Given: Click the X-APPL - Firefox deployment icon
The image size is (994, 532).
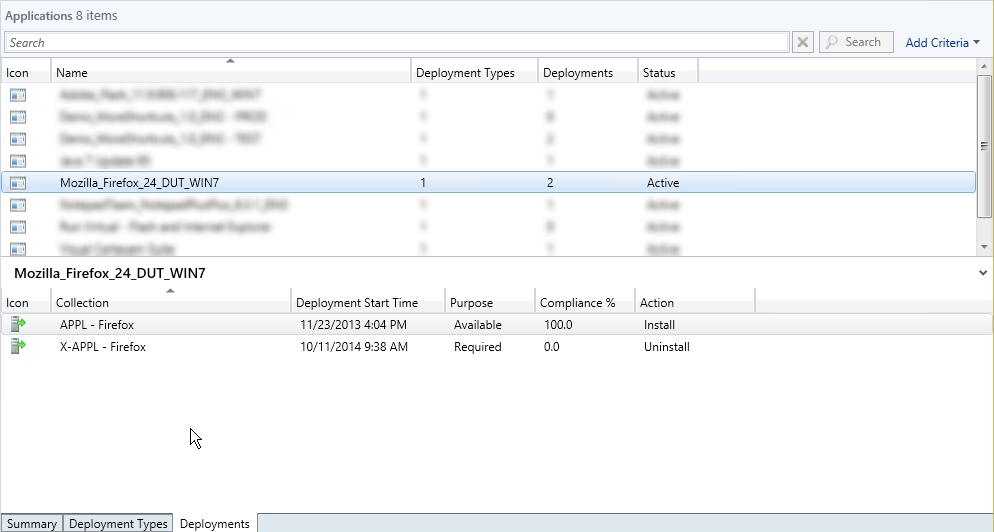Looking at the screenshot, I should click(x=18, y=346).
